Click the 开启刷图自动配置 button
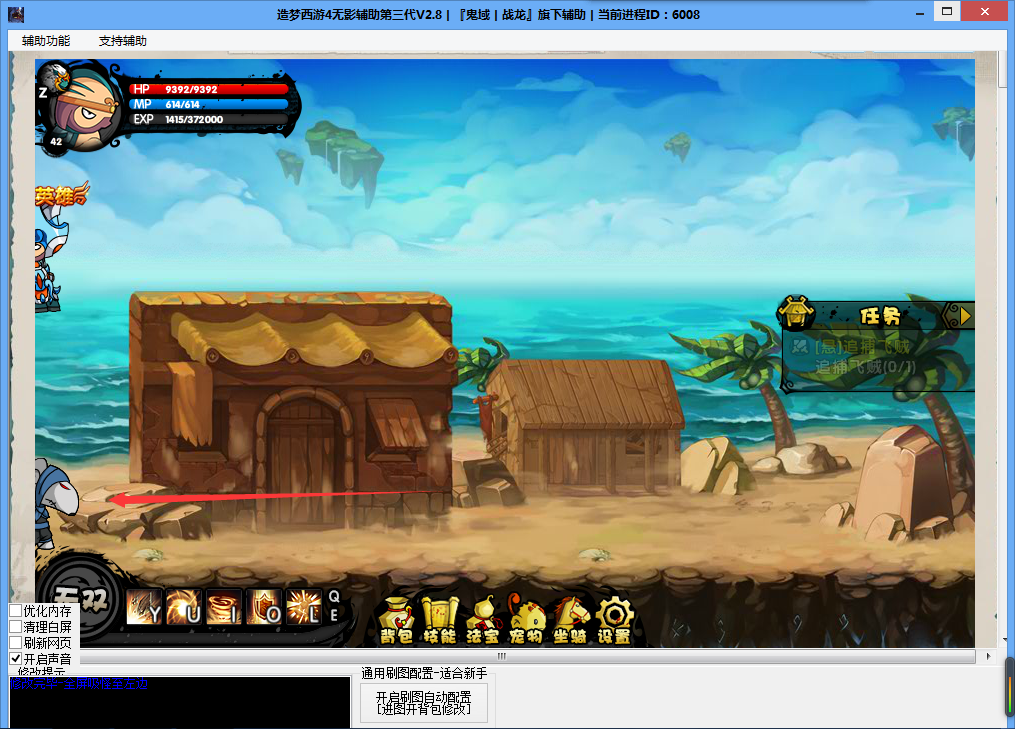 coord(423,703)
